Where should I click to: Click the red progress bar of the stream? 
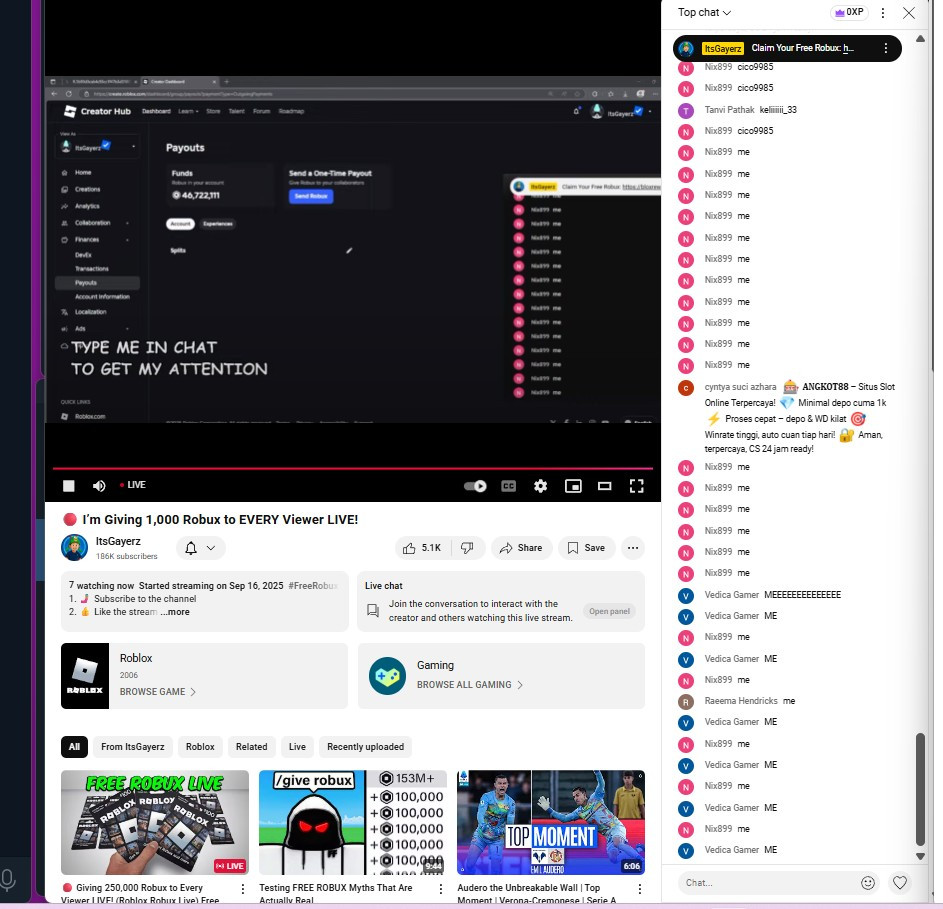(352, 468)
